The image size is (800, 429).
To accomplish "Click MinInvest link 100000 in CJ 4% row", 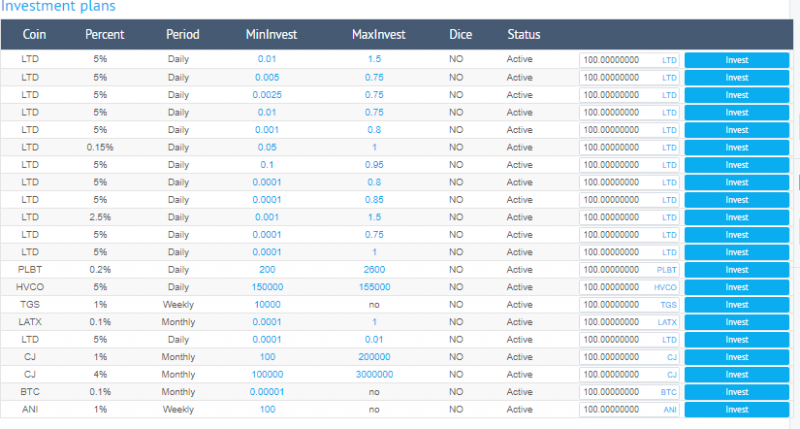I will [267, 374].
